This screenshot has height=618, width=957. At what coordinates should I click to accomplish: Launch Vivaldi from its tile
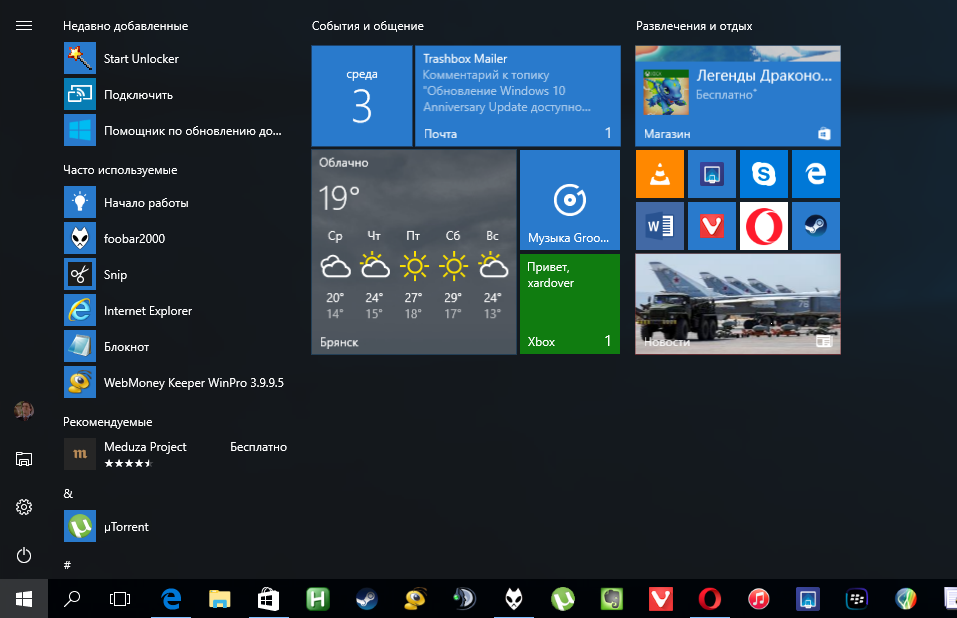click(x=712, y=226)
